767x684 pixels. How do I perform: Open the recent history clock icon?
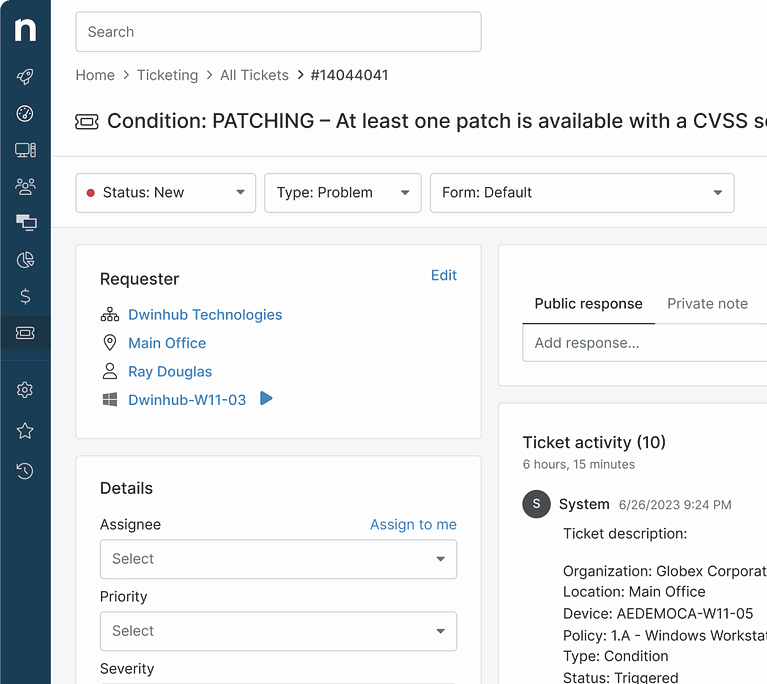coord(25,471)
